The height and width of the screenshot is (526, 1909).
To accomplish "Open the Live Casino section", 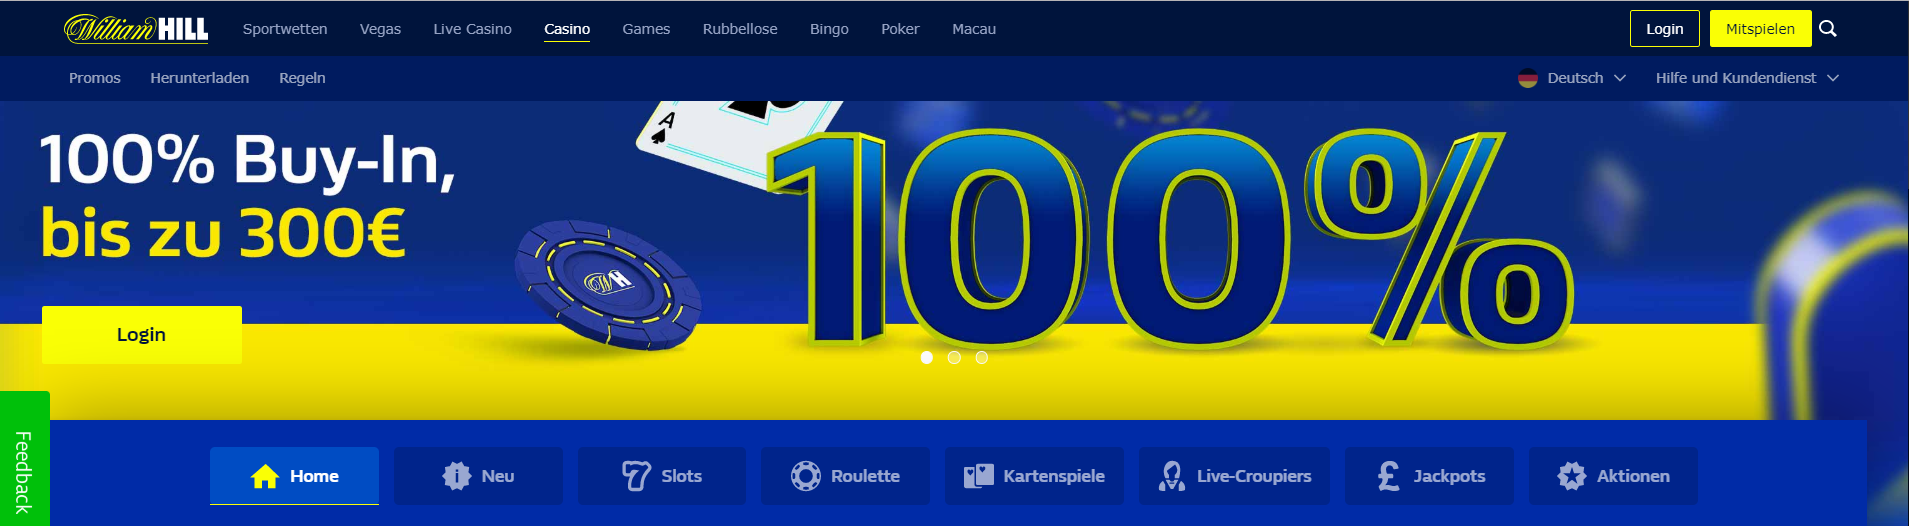I will tap(472, 29).
